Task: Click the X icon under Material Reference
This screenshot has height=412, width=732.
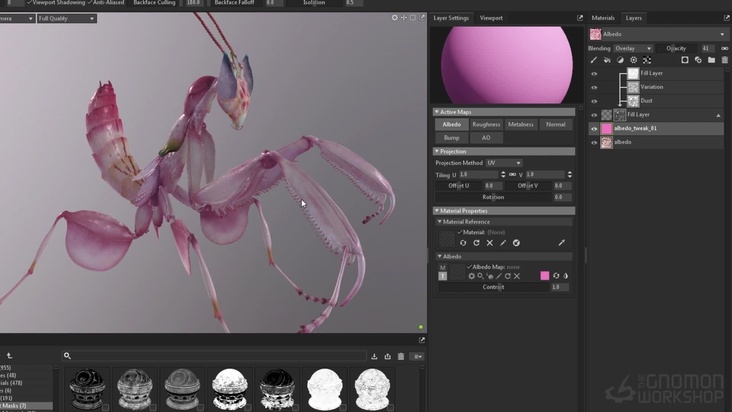Action: [489, 243]
